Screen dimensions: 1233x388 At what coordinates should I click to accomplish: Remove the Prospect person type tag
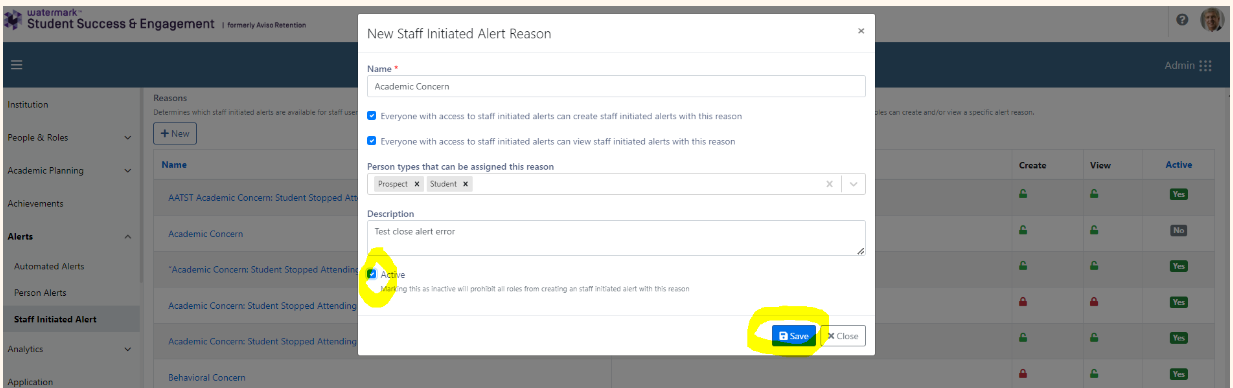pyautogui.click(x=417, y=184)
